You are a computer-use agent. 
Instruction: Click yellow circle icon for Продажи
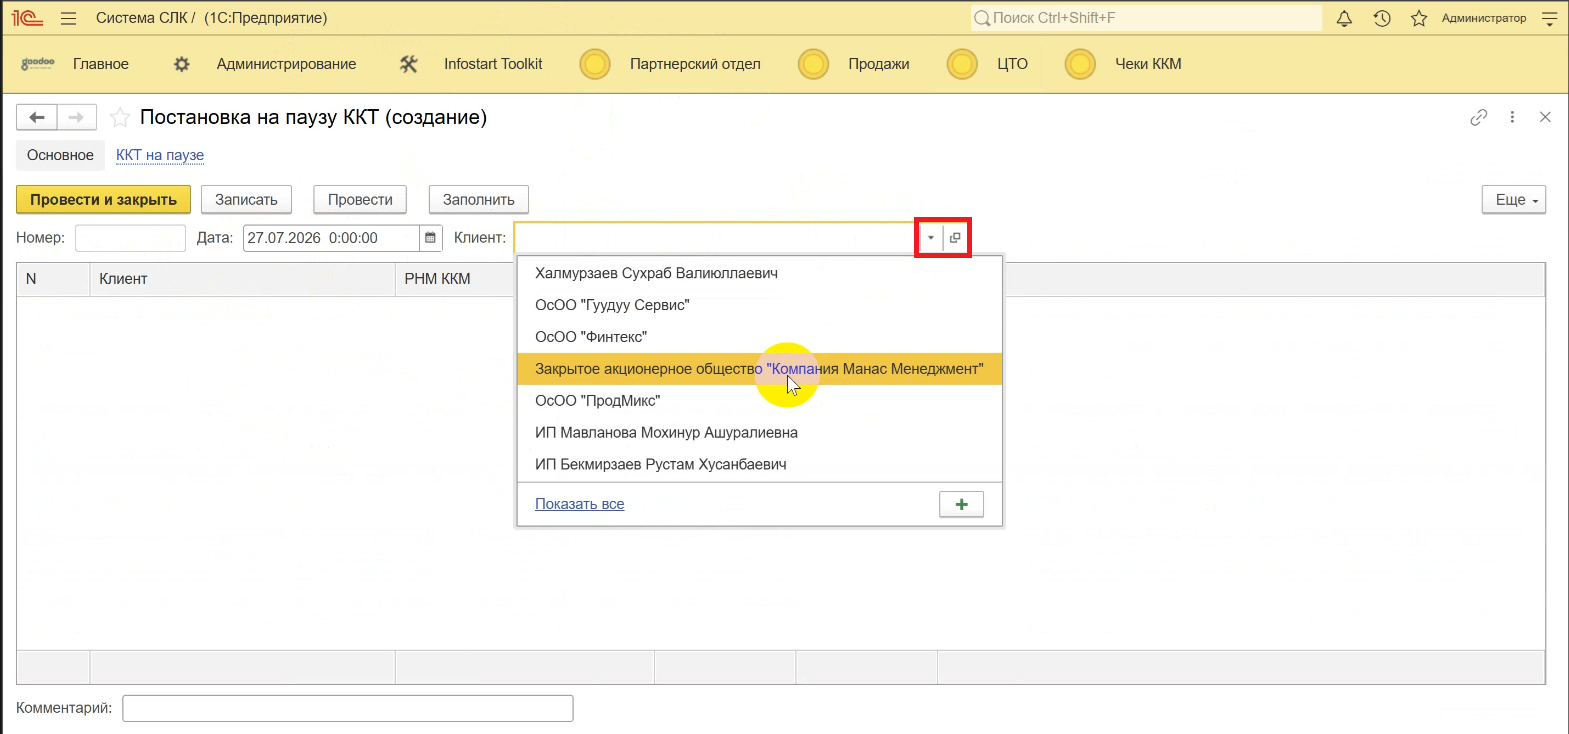(813, 64)
